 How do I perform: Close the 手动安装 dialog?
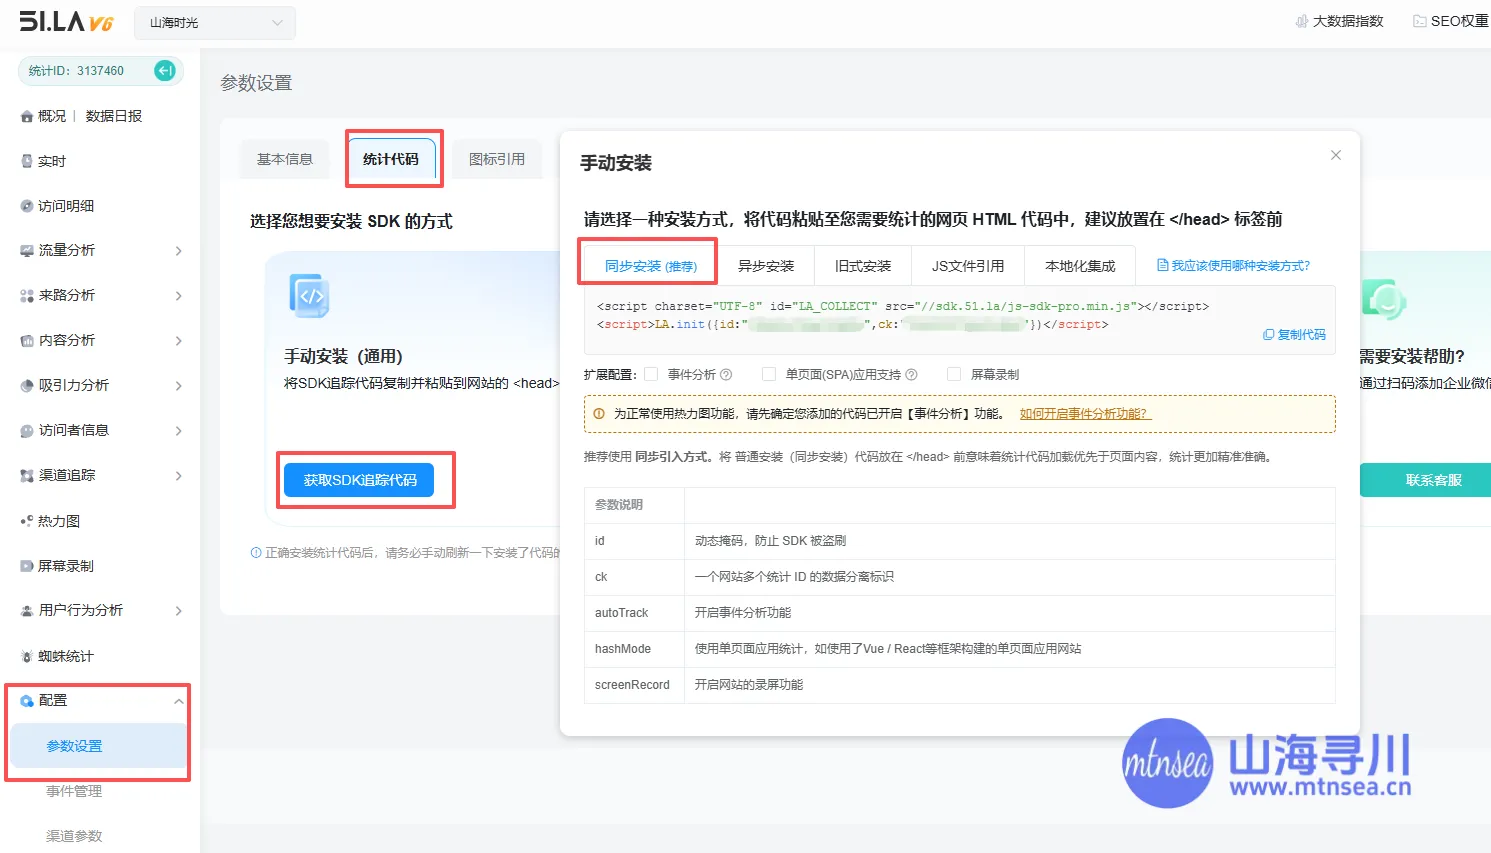pos(1336,155)
